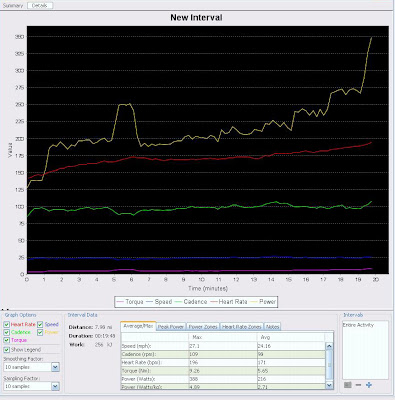Uncheck the Heart Rate checkbox

click(x=6, y=324)
